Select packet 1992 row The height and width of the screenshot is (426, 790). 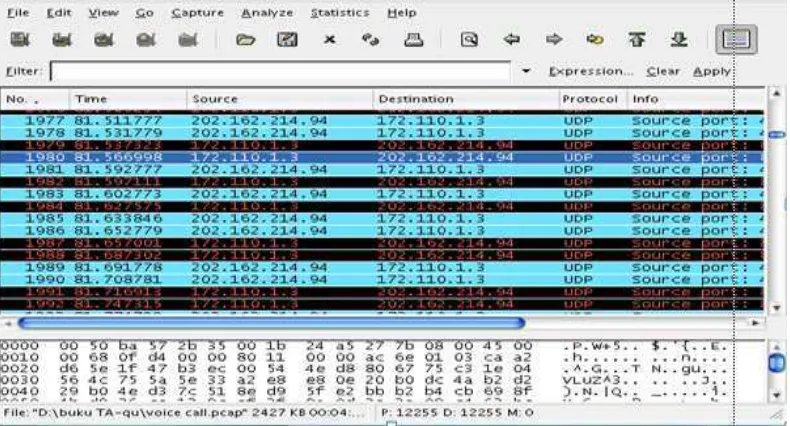tap(382, 304)
